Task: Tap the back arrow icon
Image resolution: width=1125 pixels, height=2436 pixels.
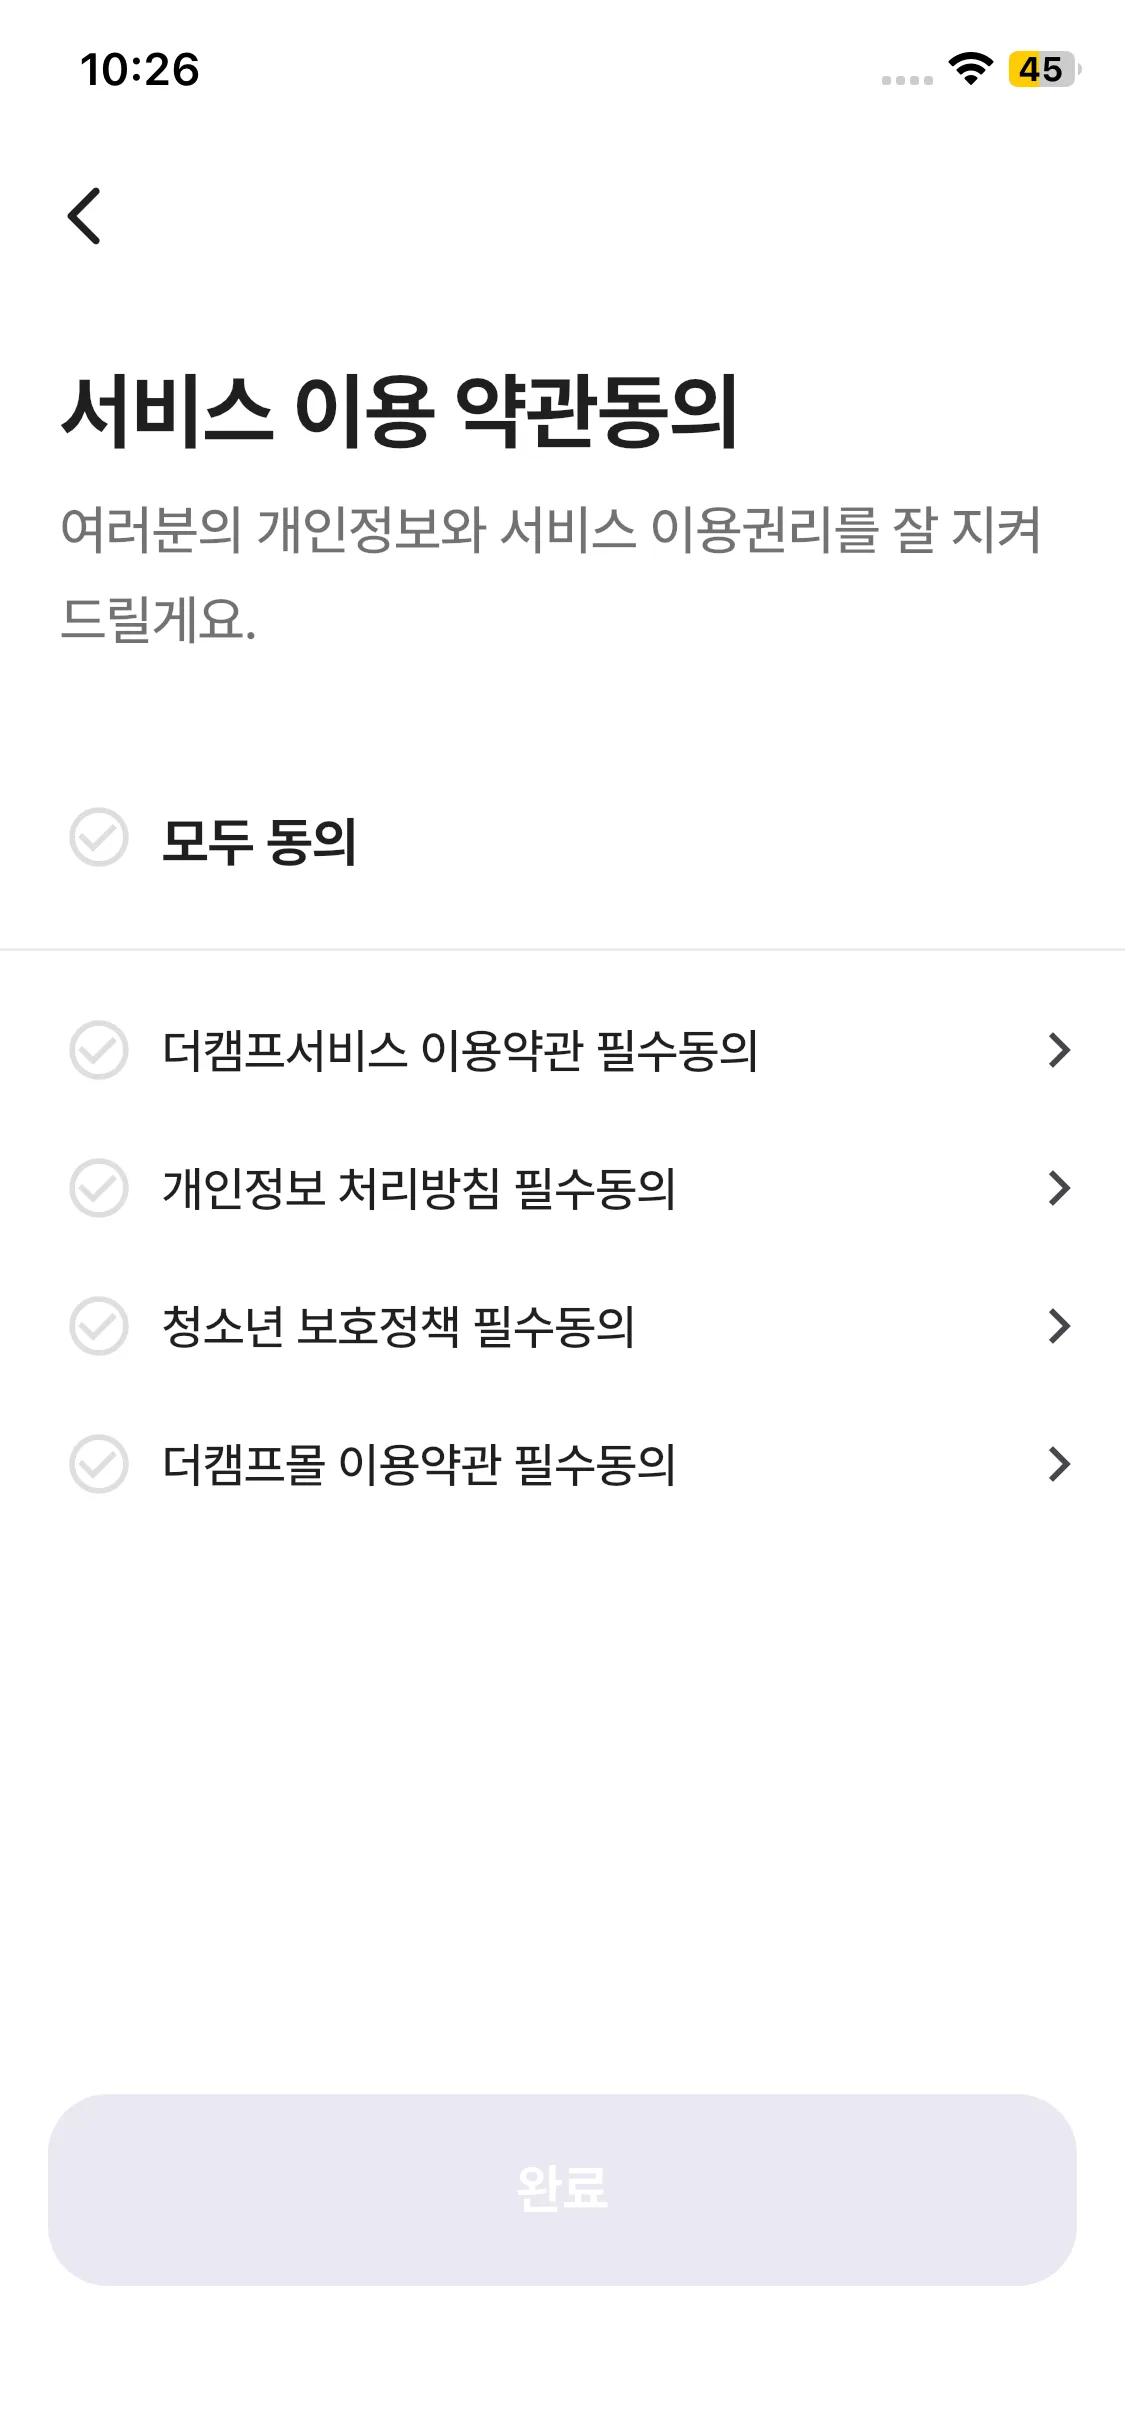Action: pos(85,216)
